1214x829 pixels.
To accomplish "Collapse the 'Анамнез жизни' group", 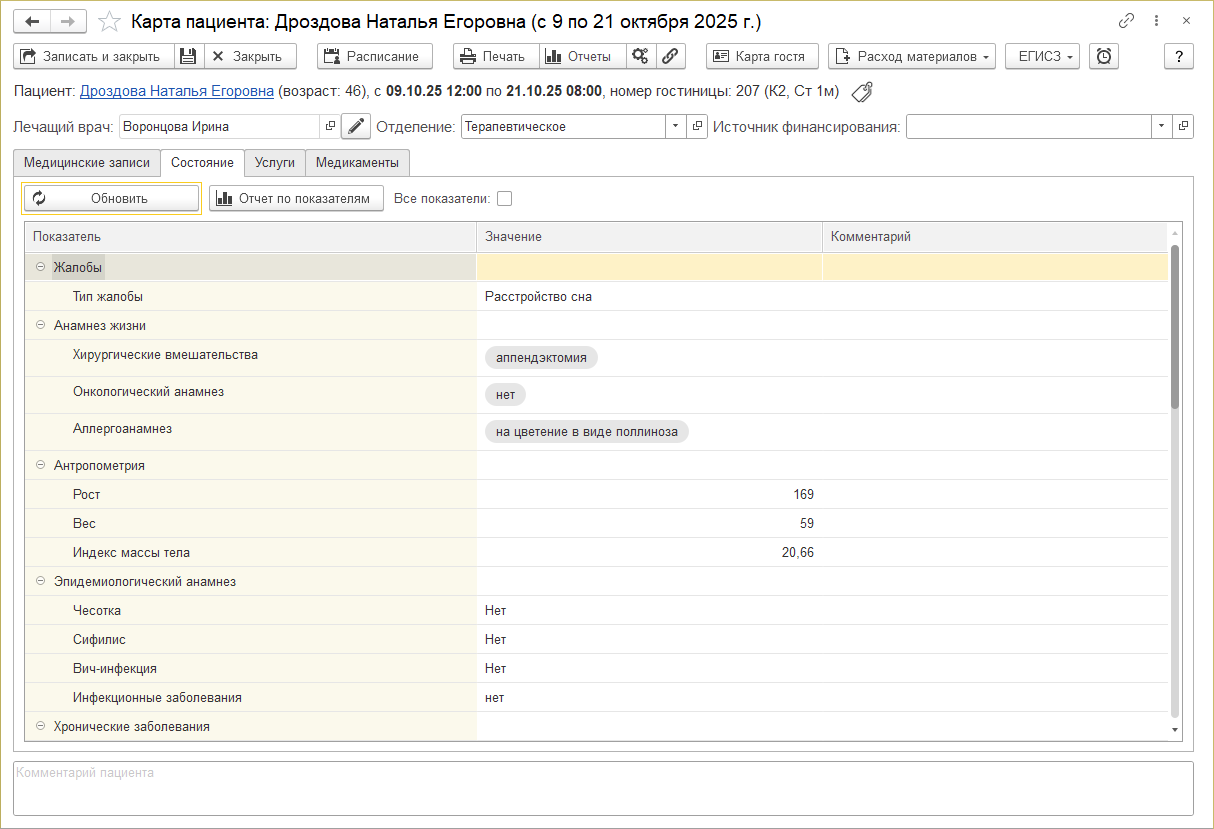I will (x=41, y=325).
